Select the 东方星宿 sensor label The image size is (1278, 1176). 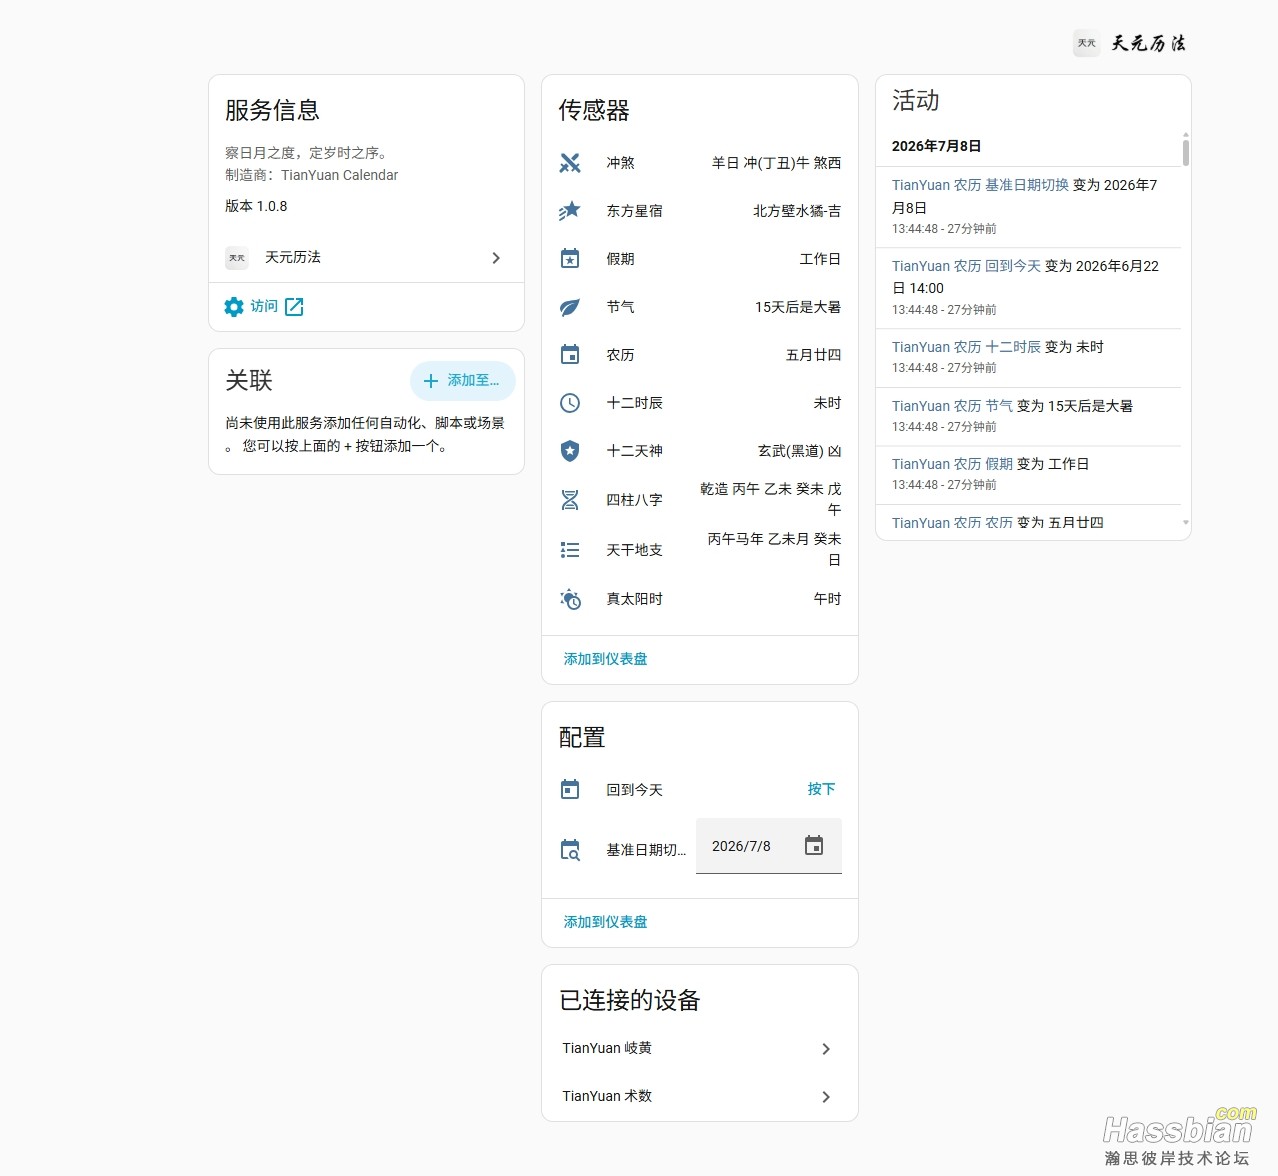pyautogui.click(x=634, y=211)
